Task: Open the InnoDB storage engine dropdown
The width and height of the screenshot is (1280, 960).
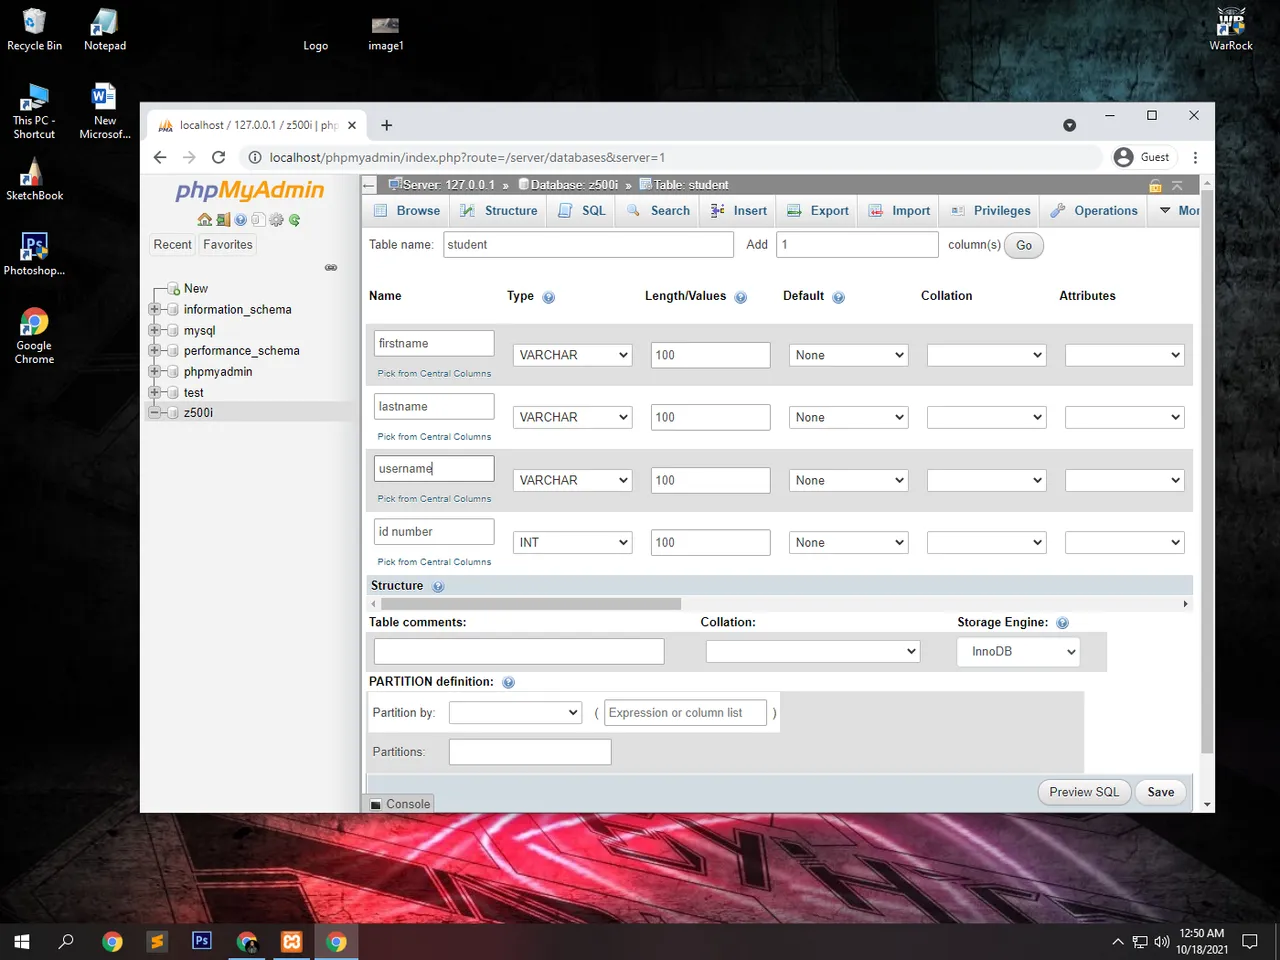Action: [x=1018, y=651]
